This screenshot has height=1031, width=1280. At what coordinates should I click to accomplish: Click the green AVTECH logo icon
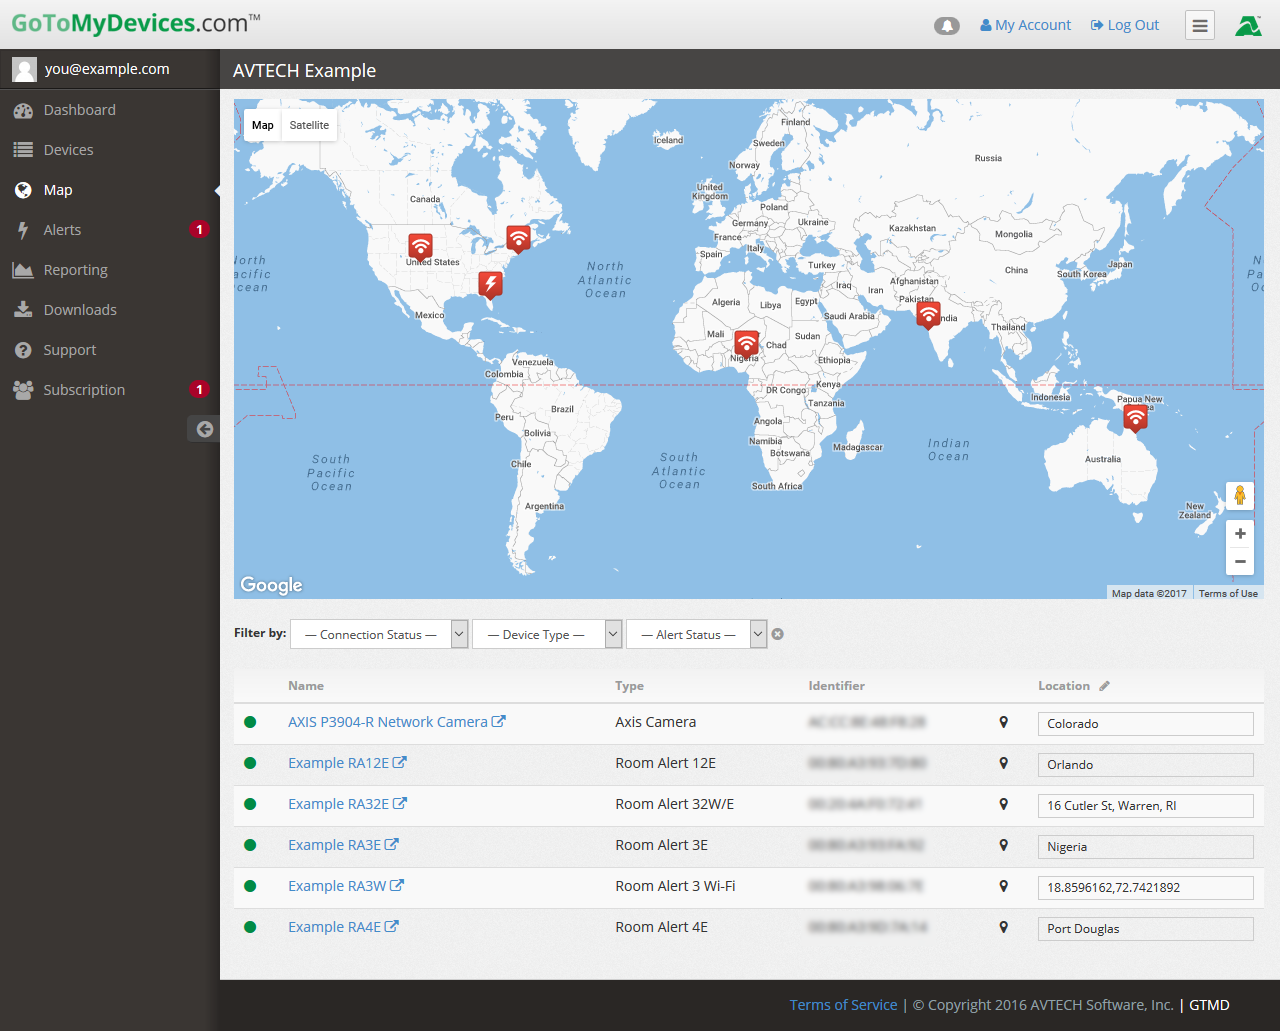coord(1248,25)
